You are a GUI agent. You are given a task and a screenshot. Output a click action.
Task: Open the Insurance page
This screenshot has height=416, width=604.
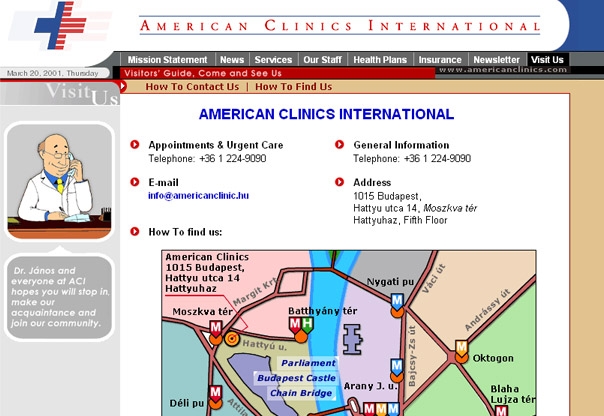(x=440, y=60)
